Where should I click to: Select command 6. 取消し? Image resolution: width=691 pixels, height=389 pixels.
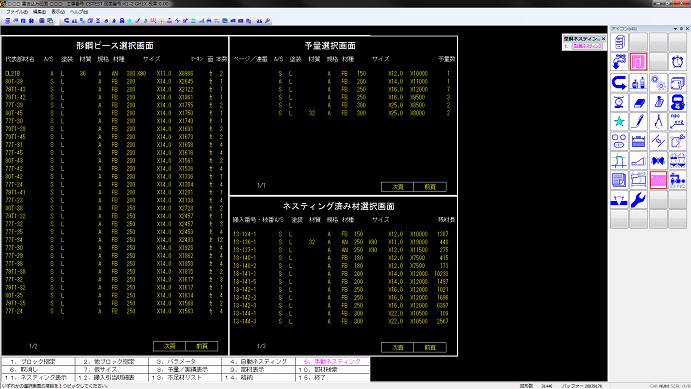38,369
